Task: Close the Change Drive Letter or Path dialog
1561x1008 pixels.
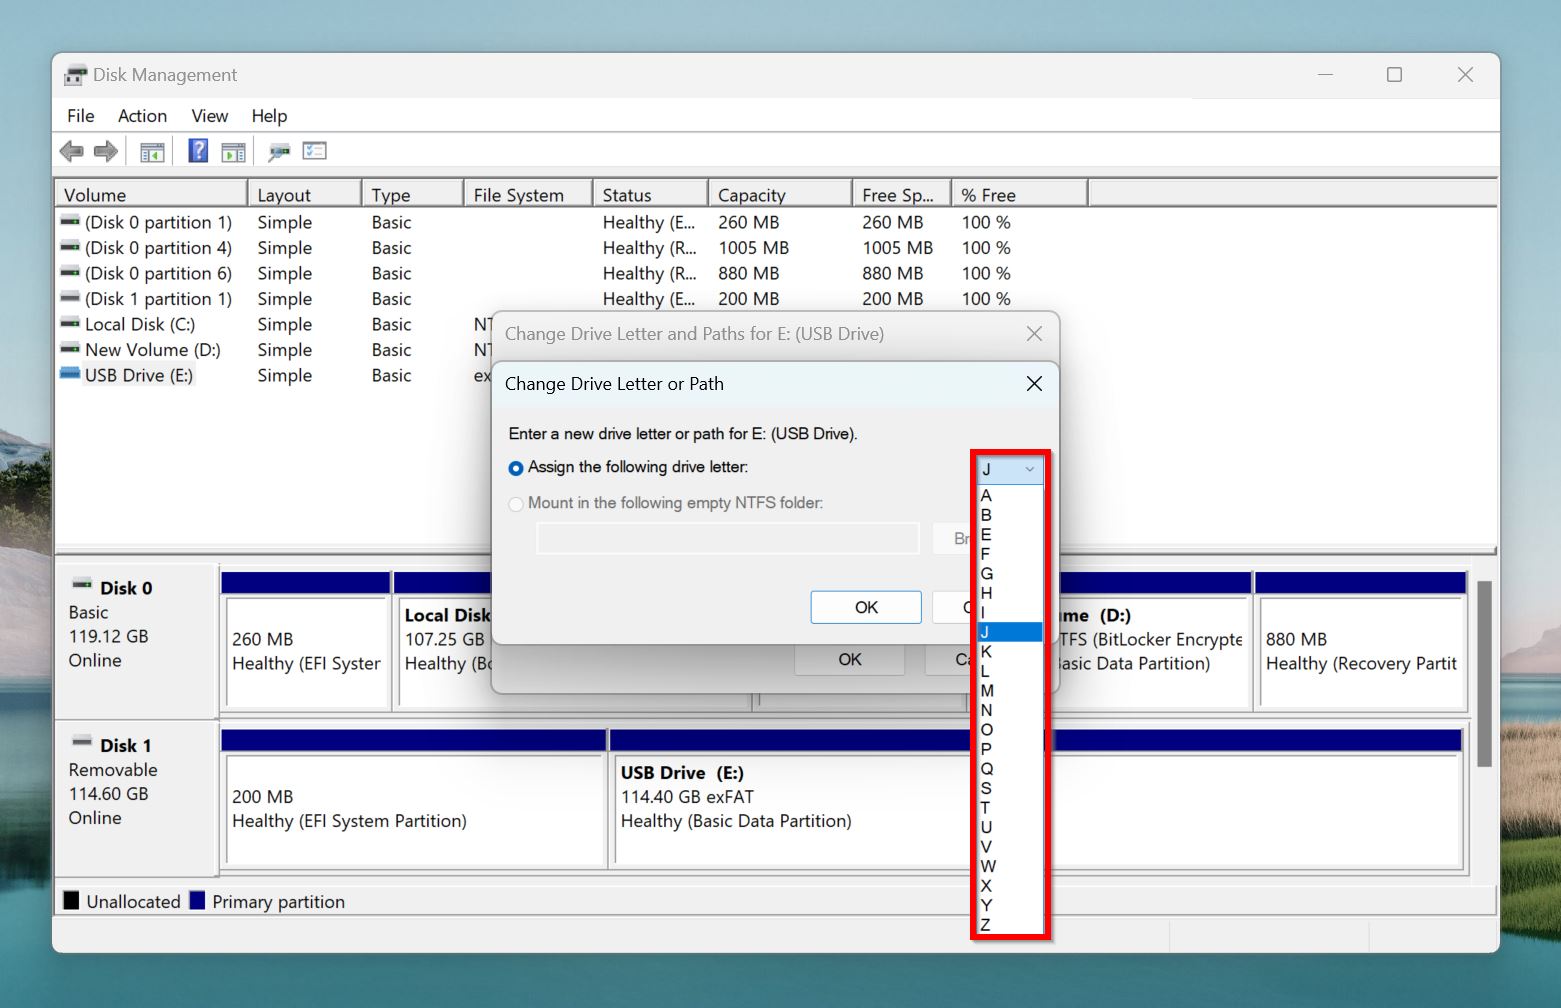Action: [x=1034, y=384]
